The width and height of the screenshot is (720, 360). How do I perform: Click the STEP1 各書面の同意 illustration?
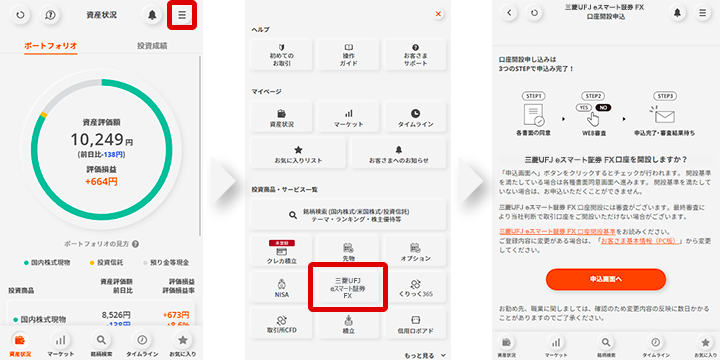coord(533,114)
